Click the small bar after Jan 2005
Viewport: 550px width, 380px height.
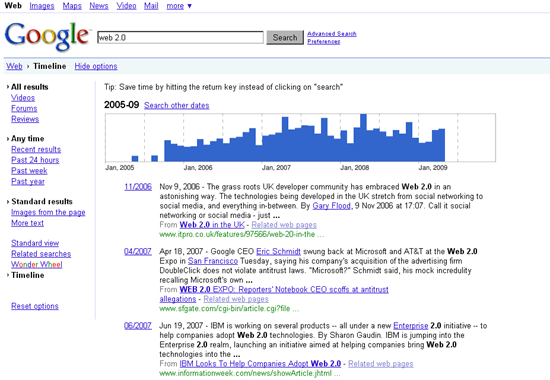coord(135,159)
